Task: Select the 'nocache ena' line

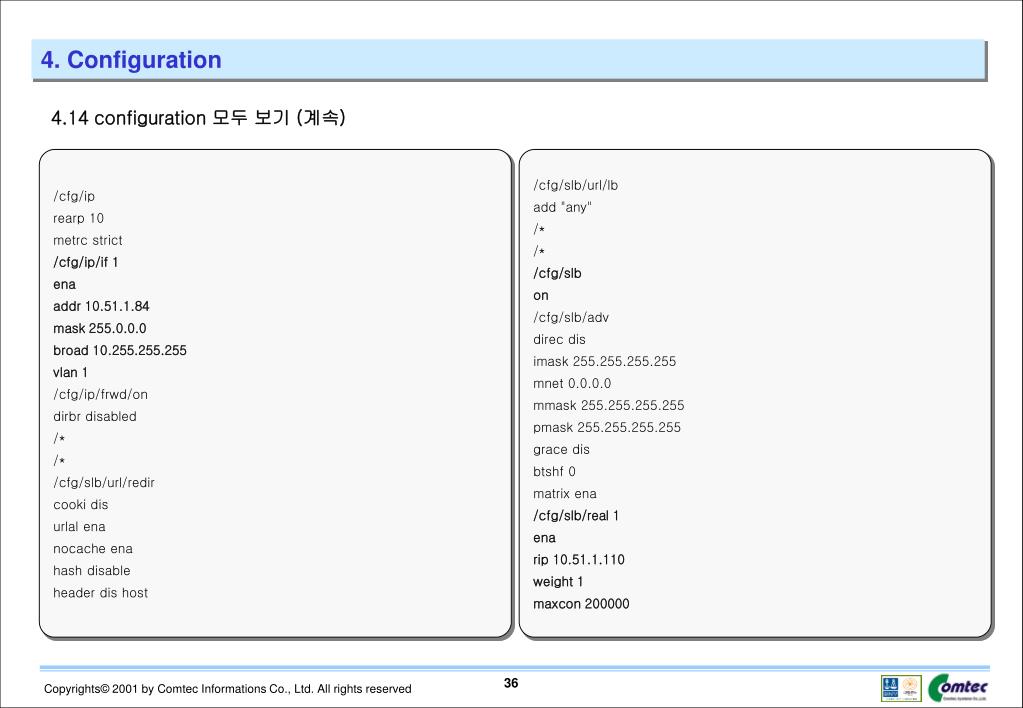Action: pos(93,549)
